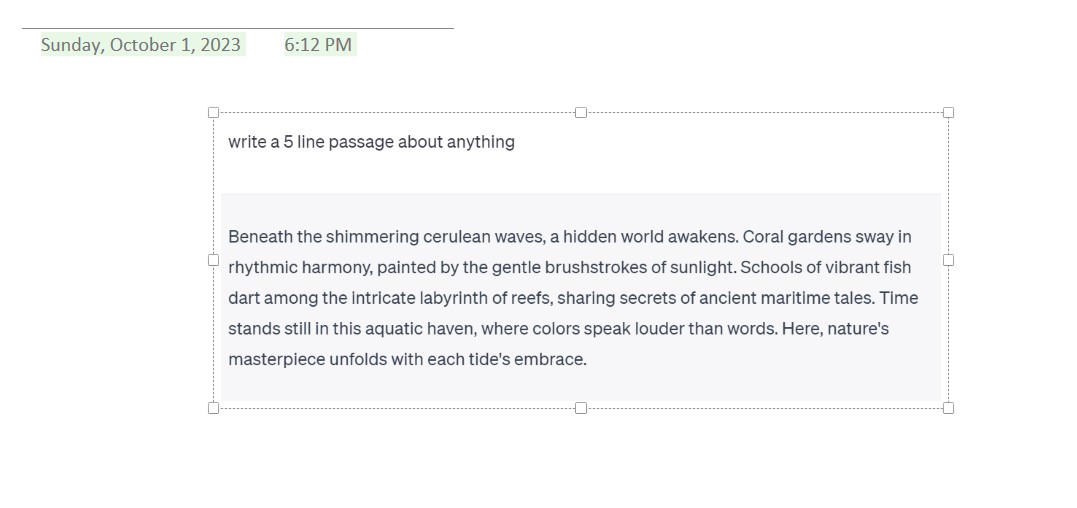Click the bottom-left resize handle of image
This screenshot has width=1077, height=508.
214,408
